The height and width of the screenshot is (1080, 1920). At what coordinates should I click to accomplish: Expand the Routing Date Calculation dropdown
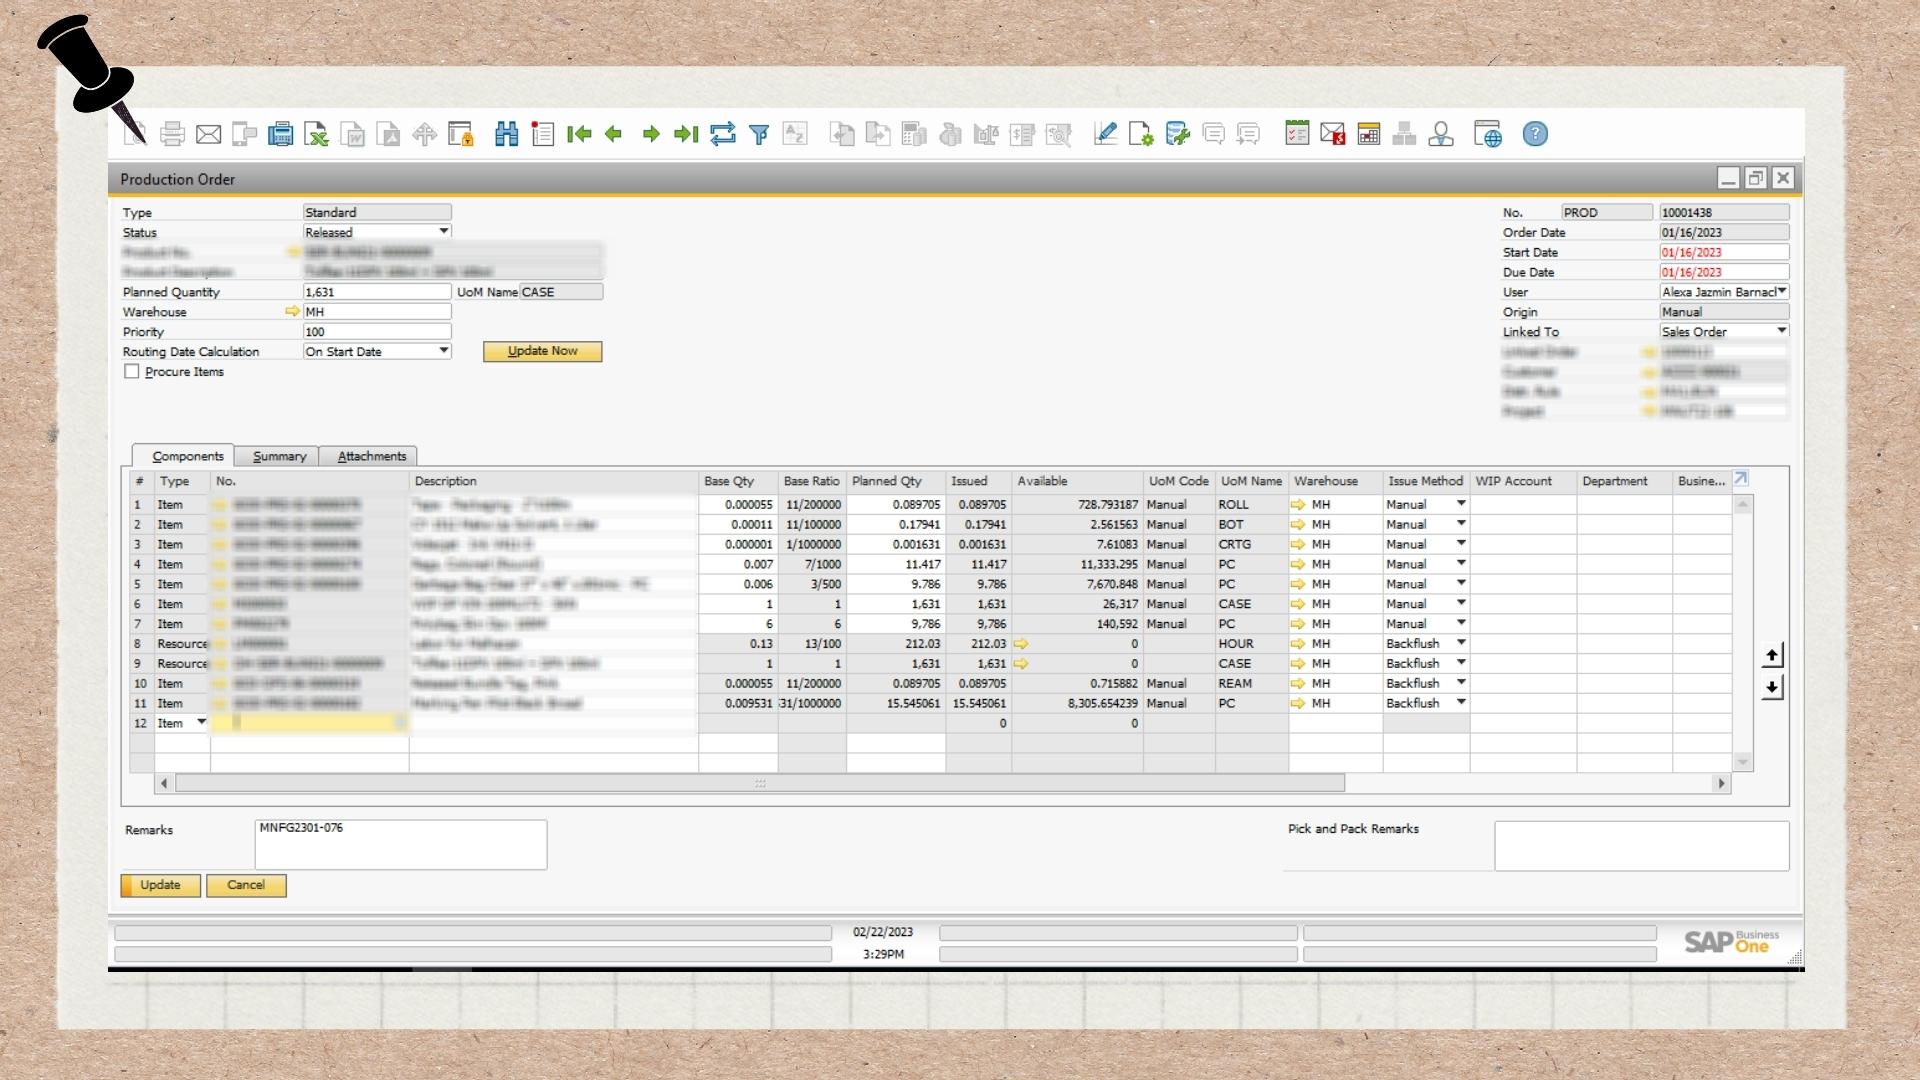443,351
